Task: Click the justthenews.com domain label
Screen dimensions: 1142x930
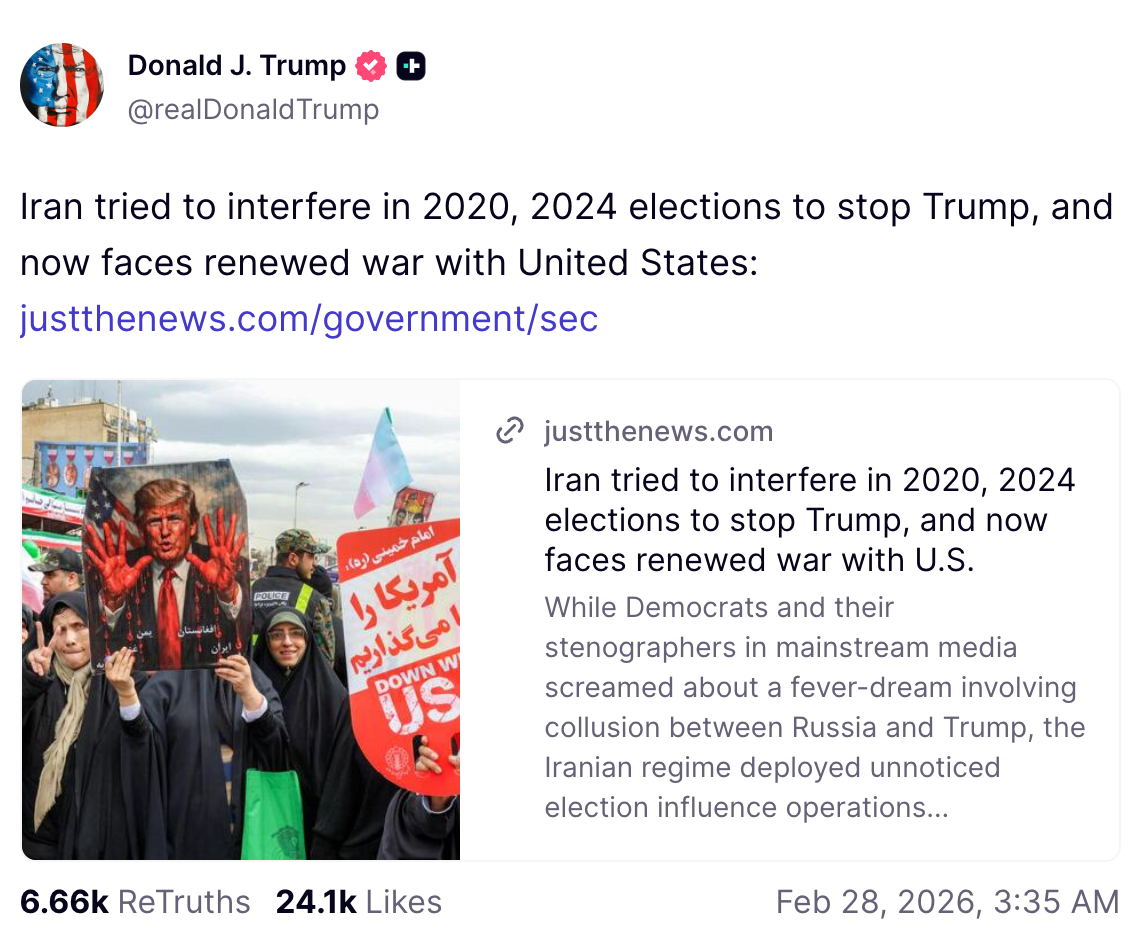Action: (x=658, y=431)
